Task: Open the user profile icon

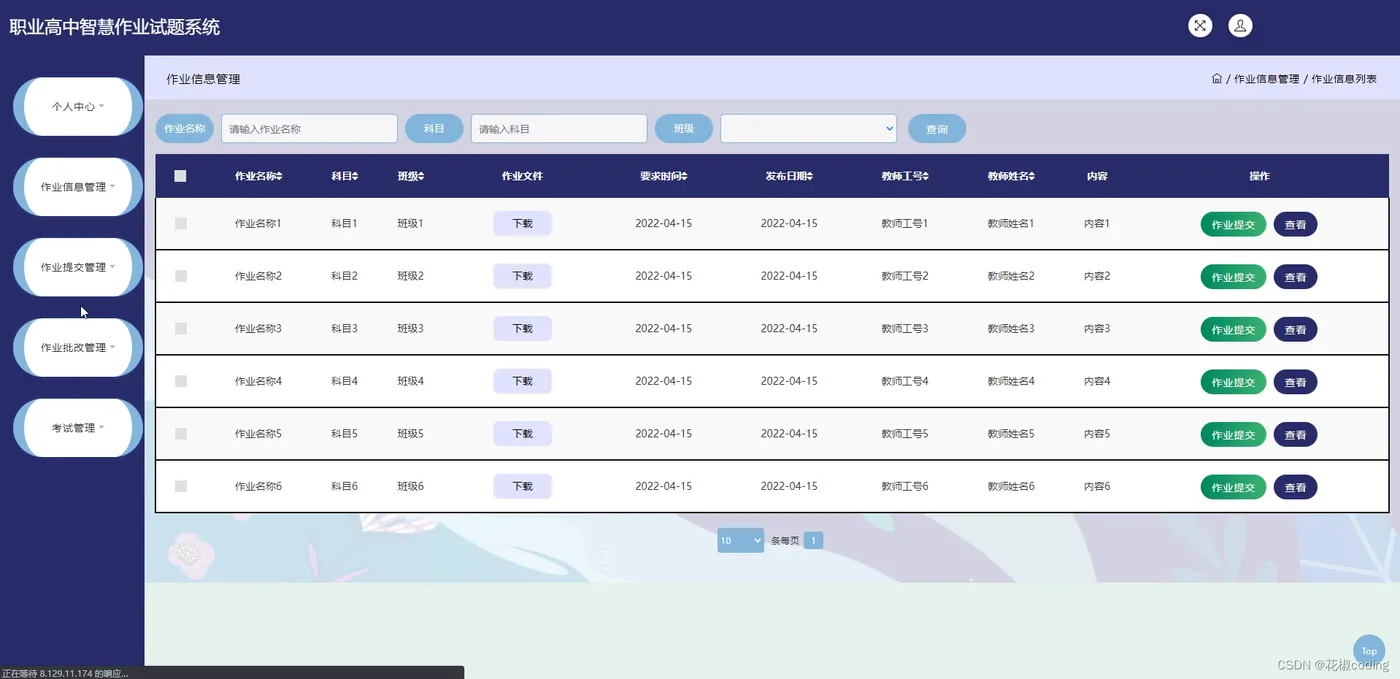Action: pyautogui.click(x=1240, y=26)
